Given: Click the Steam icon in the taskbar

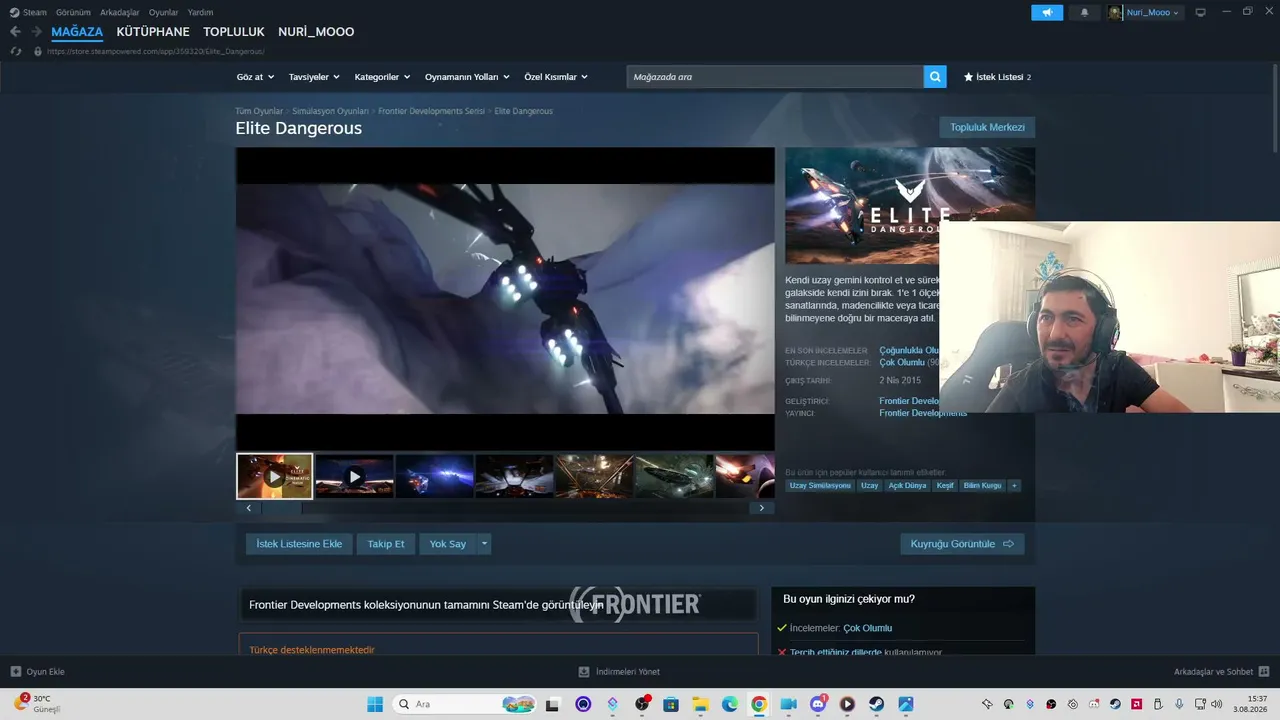Looking at the screenshot, I should pyautogui.click(x=876, y=704).
